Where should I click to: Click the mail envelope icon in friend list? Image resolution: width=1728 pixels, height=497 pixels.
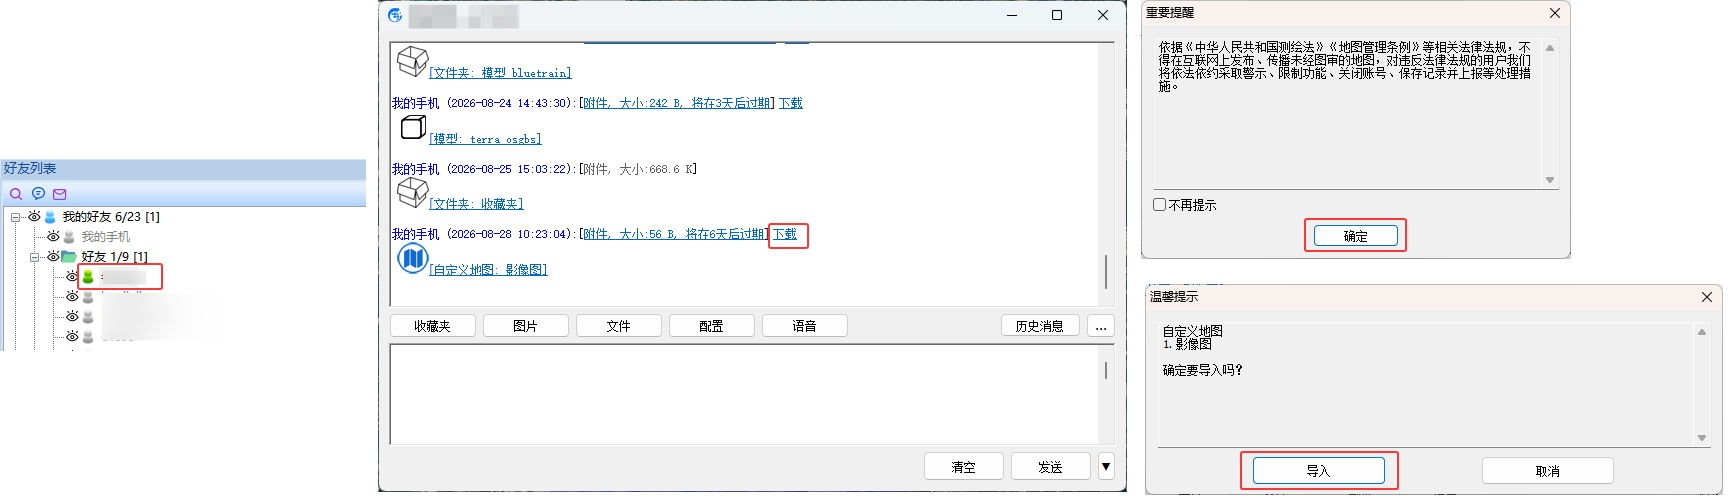click(60, 194)
